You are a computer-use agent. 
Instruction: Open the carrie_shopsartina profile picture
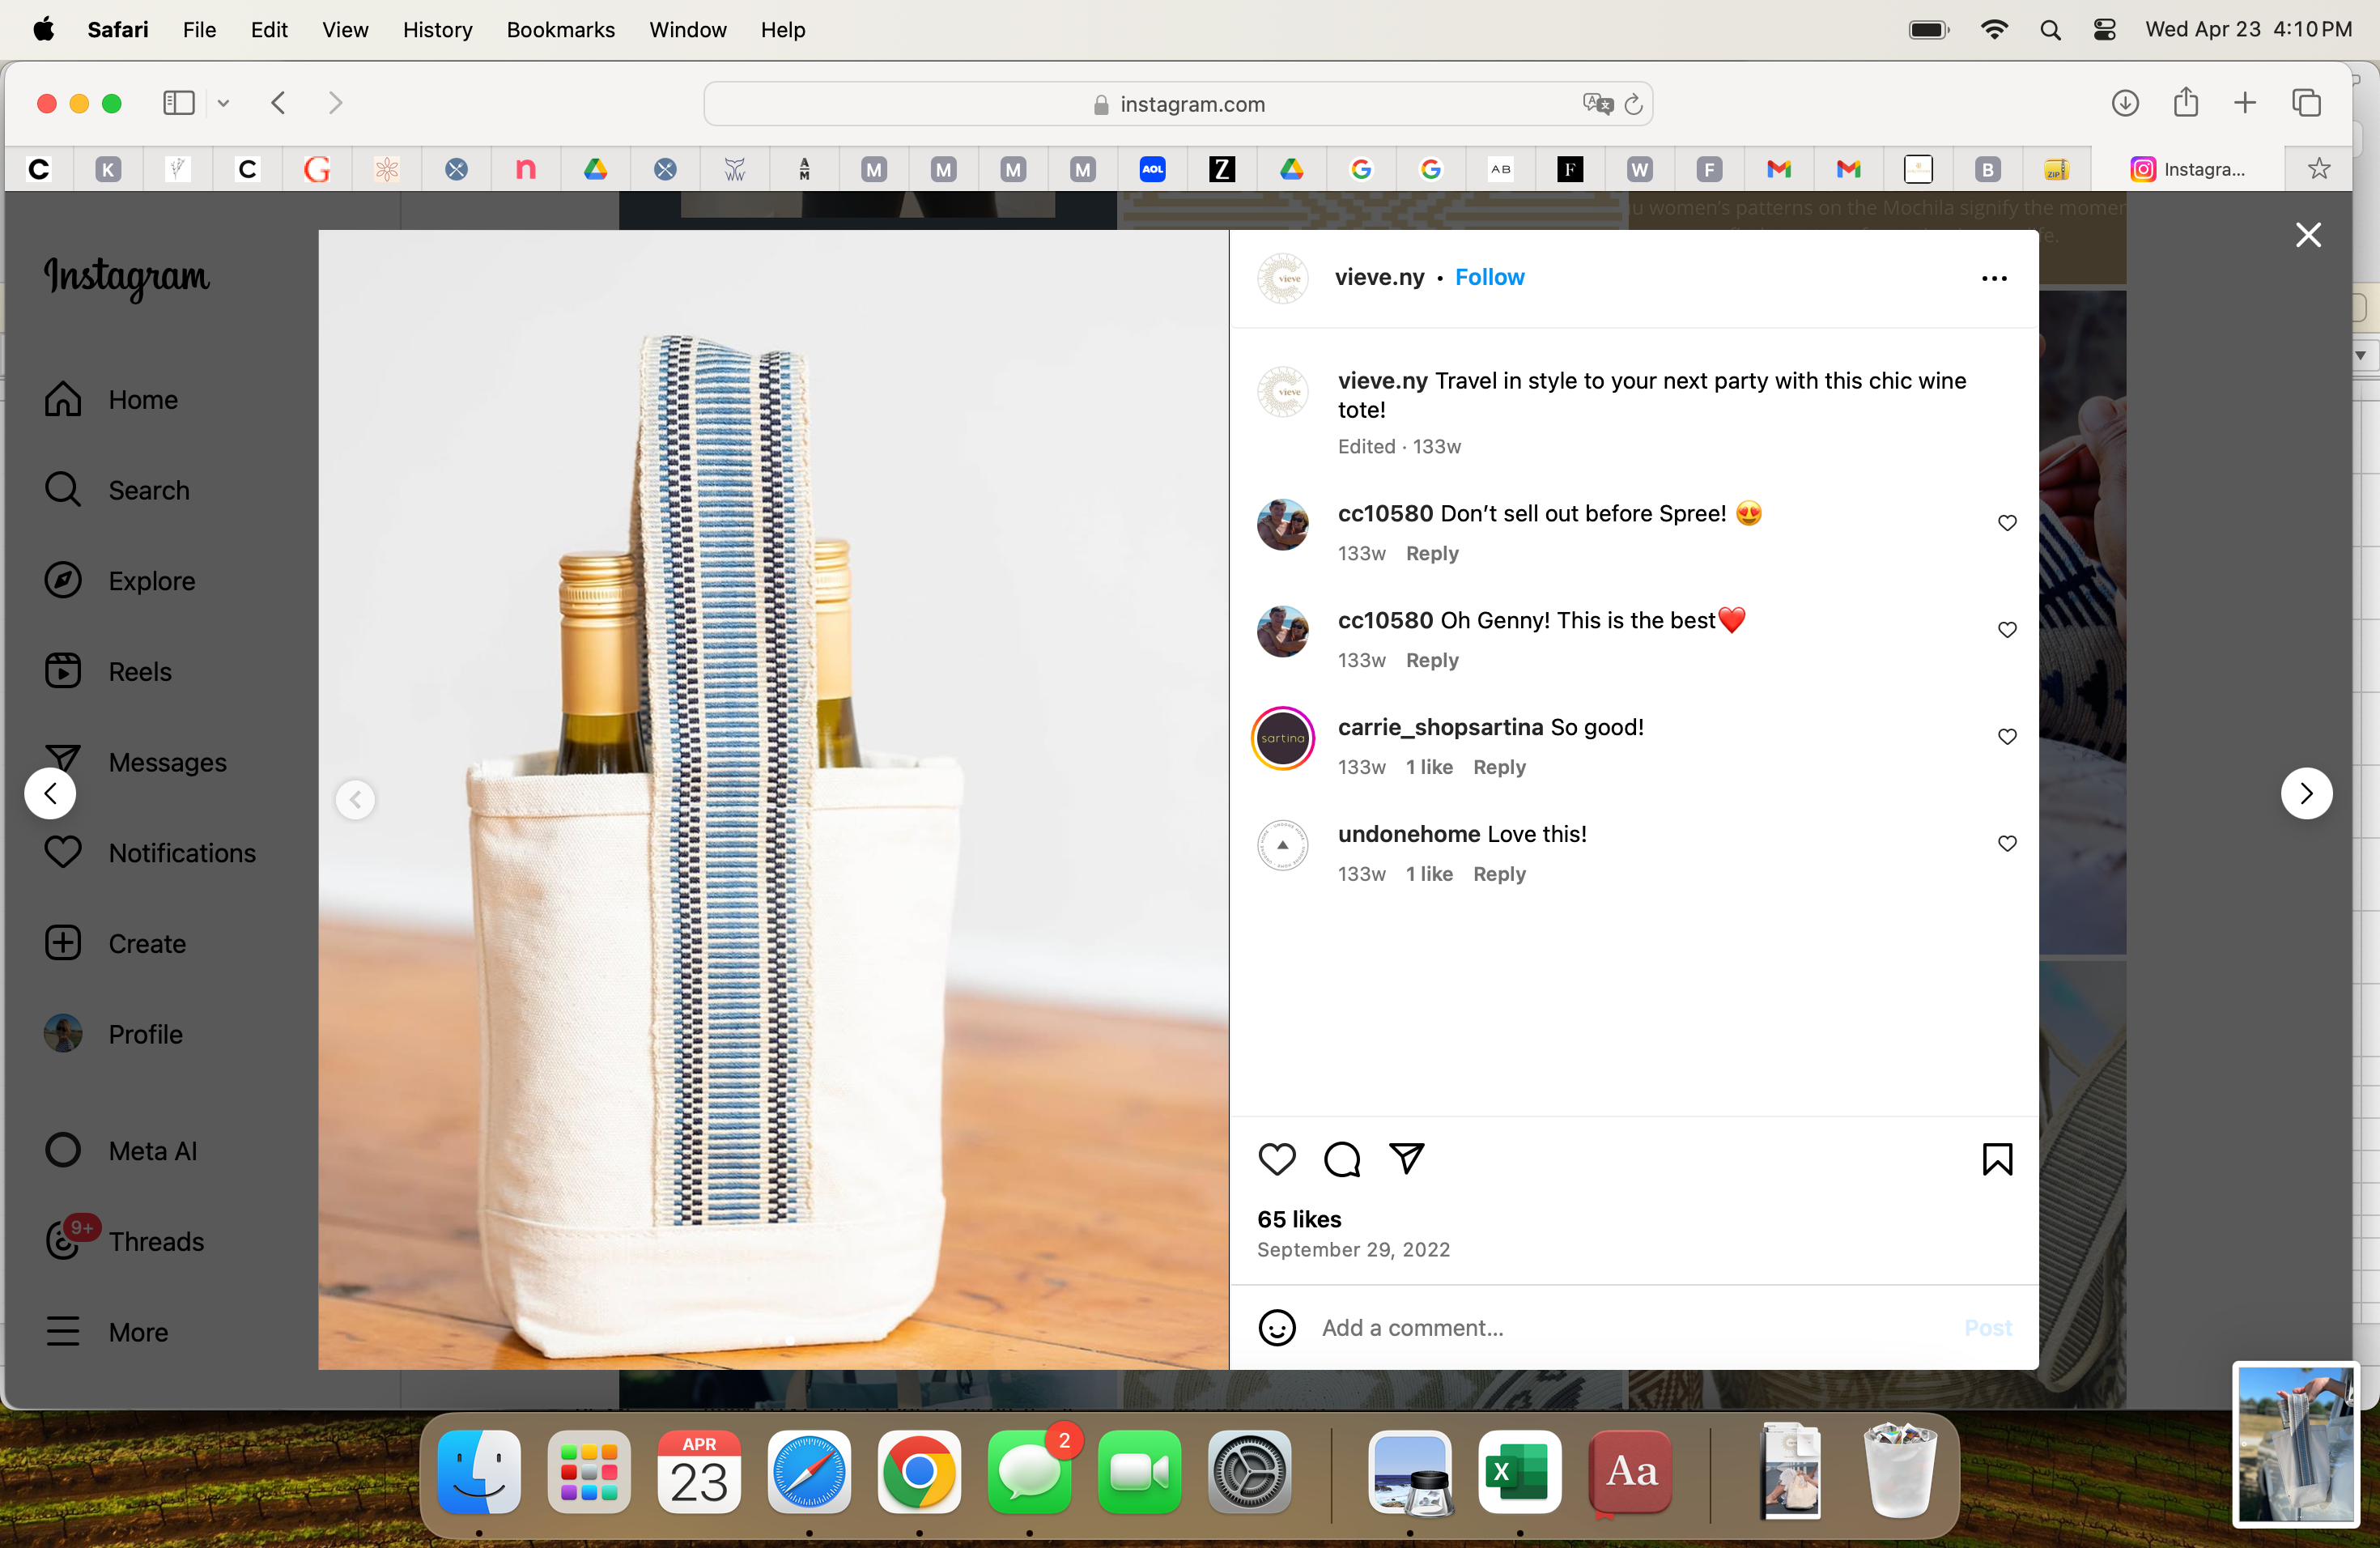click(x=1283, y=738)
